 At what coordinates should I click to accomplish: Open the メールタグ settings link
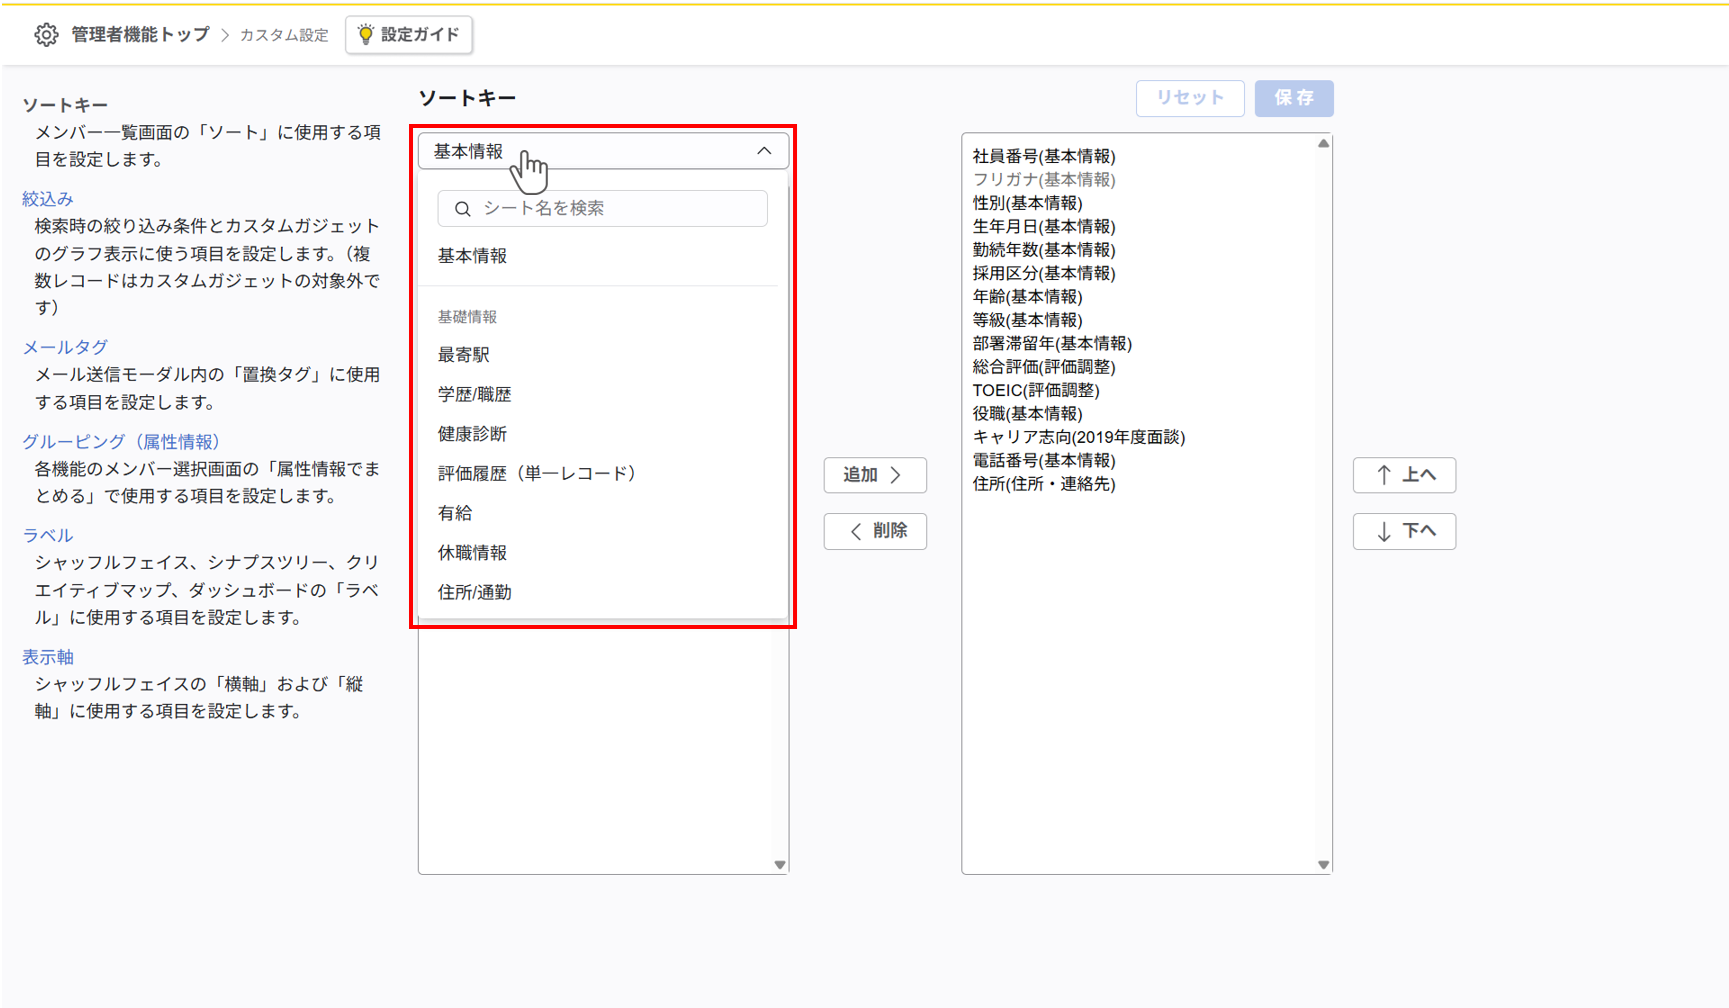pyautogui.click(x=65, y=347)
